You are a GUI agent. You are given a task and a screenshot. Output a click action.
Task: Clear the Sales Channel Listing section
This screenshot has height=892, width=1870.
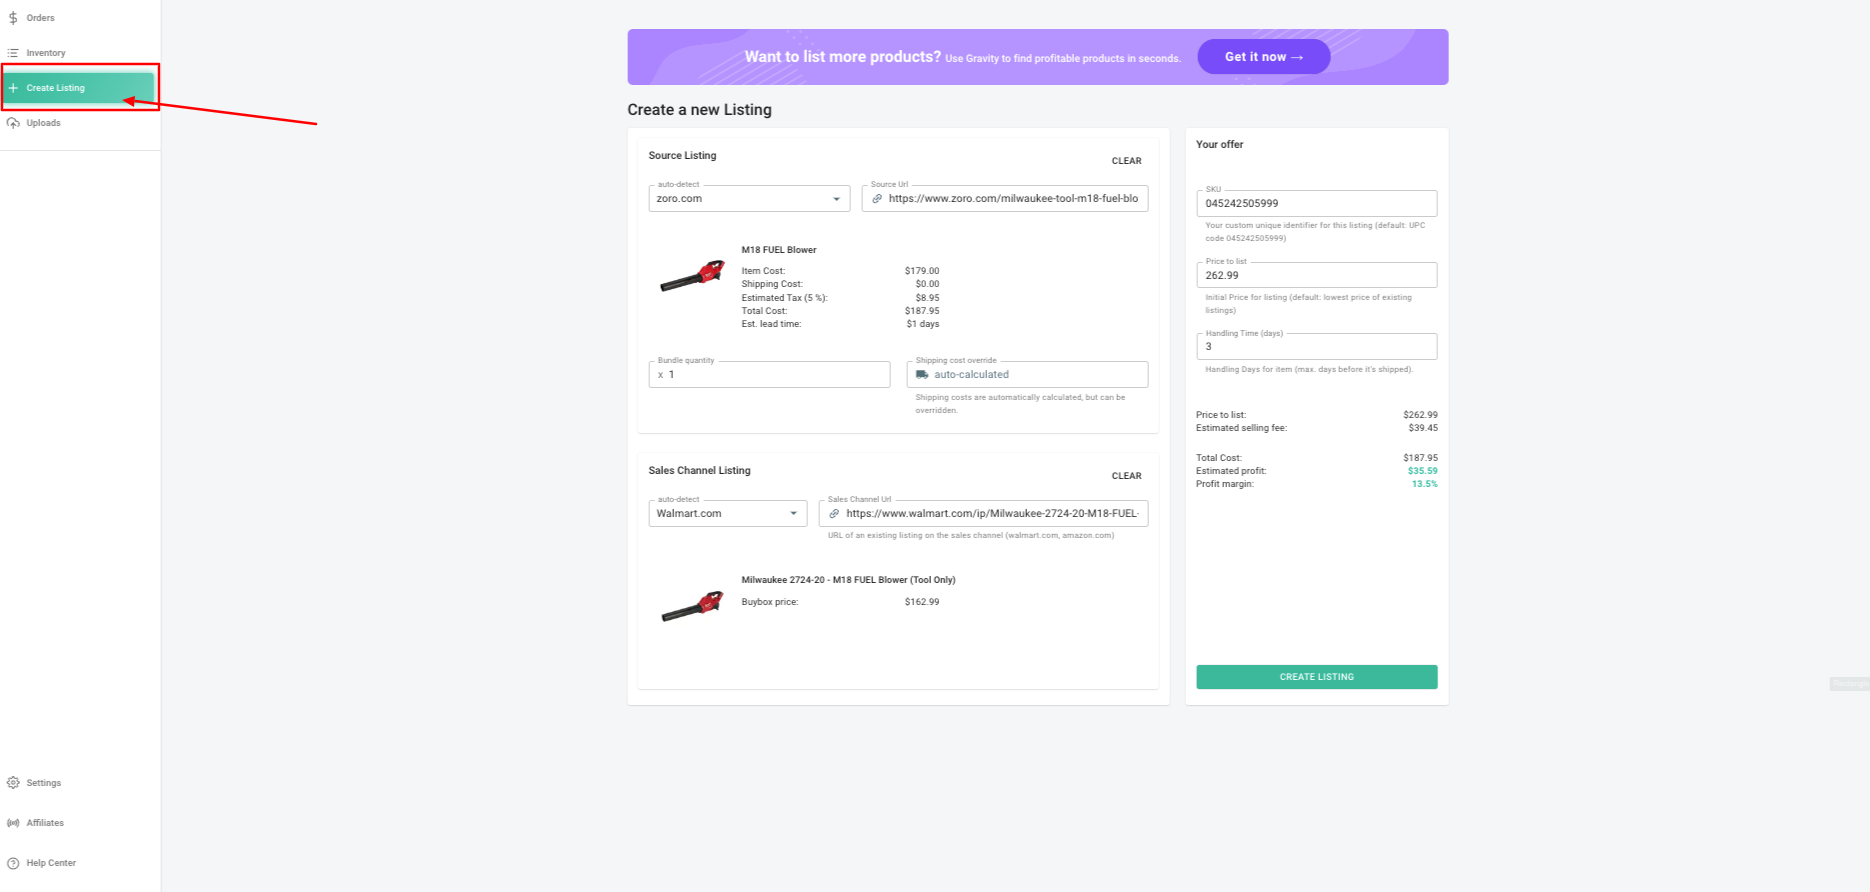(1126, 476)
